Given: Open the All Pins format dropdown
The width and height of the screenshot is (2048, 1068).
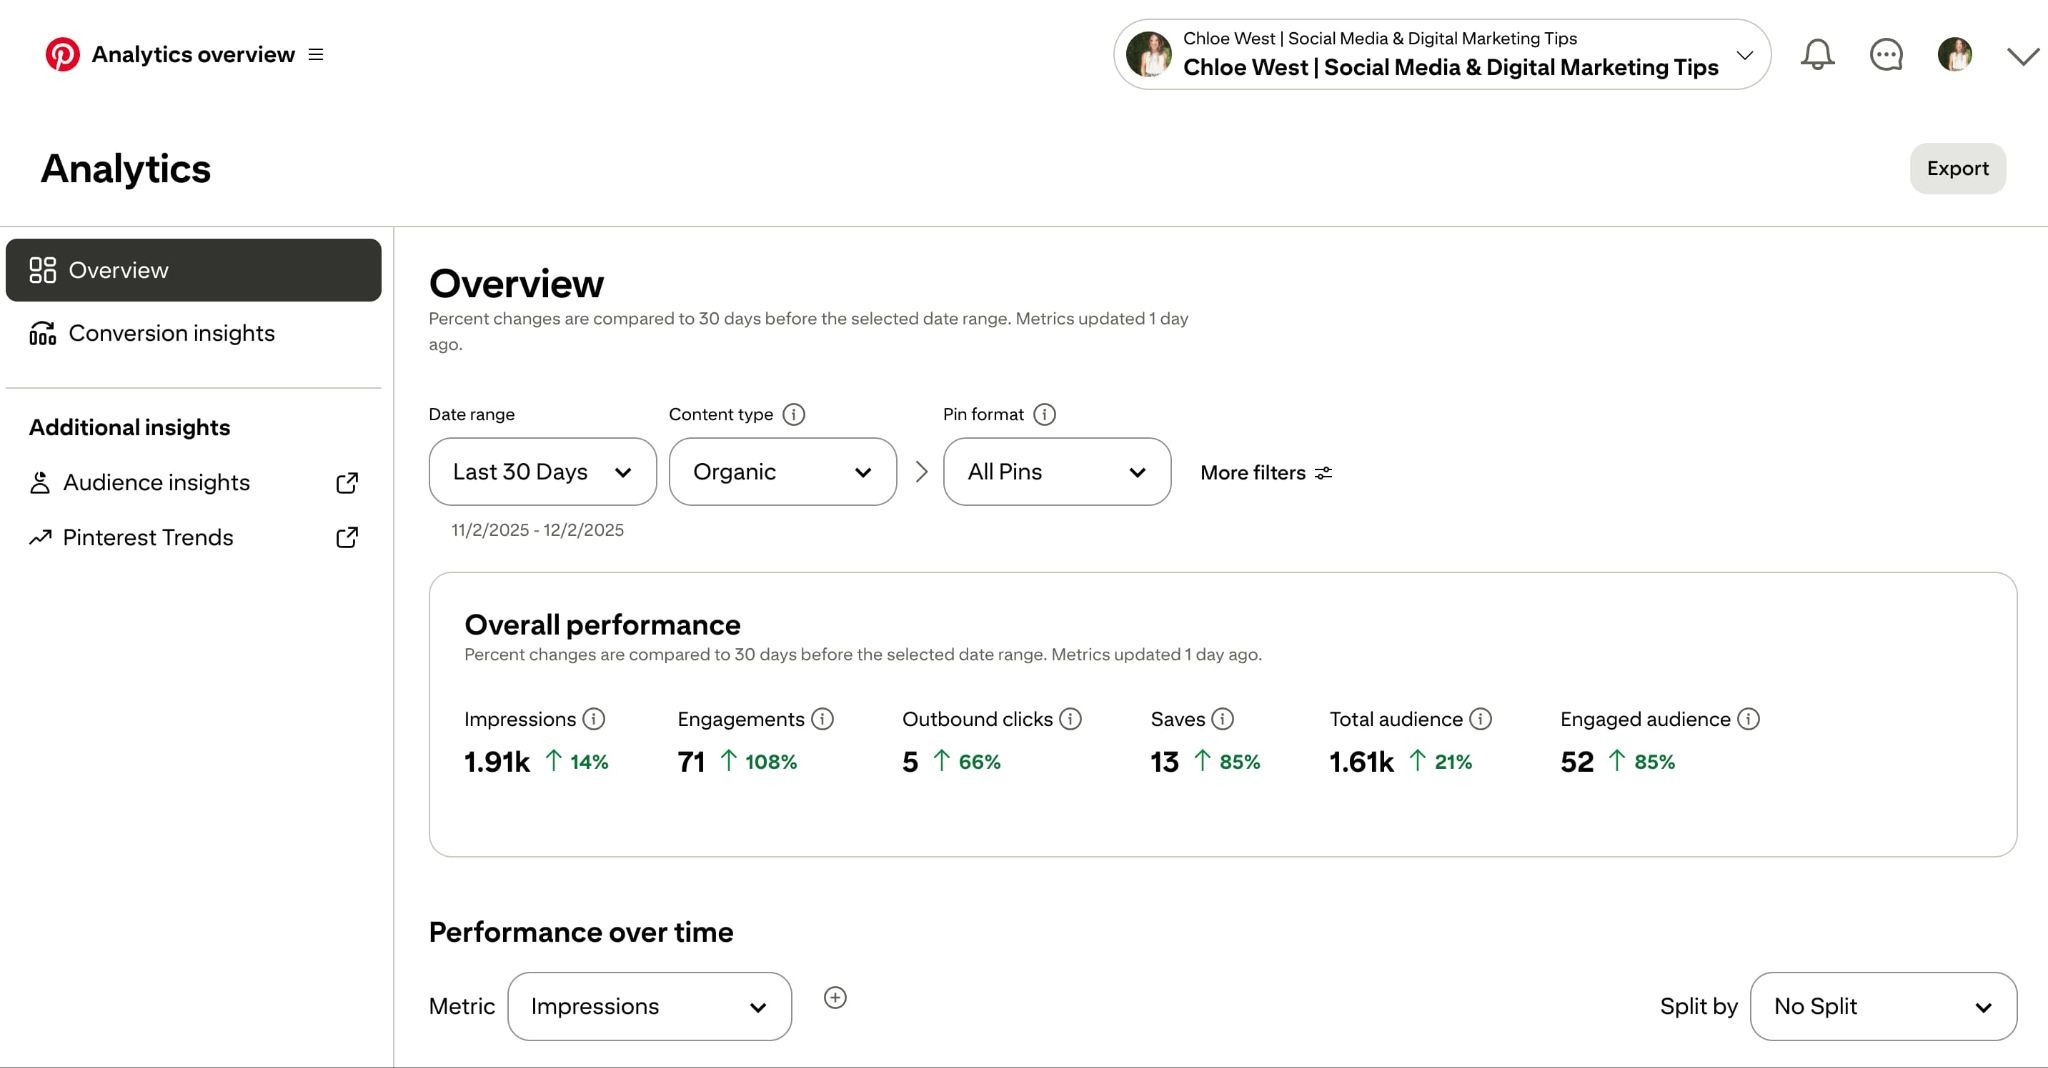Looking at the screenshot, I should pos(1056,471).
